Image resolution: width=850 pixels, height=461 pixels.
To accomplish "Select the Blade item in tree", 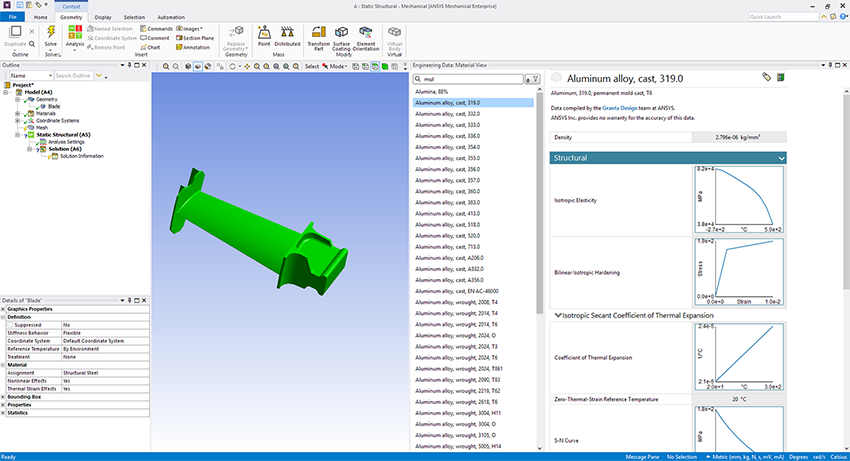I will point(54,106).
